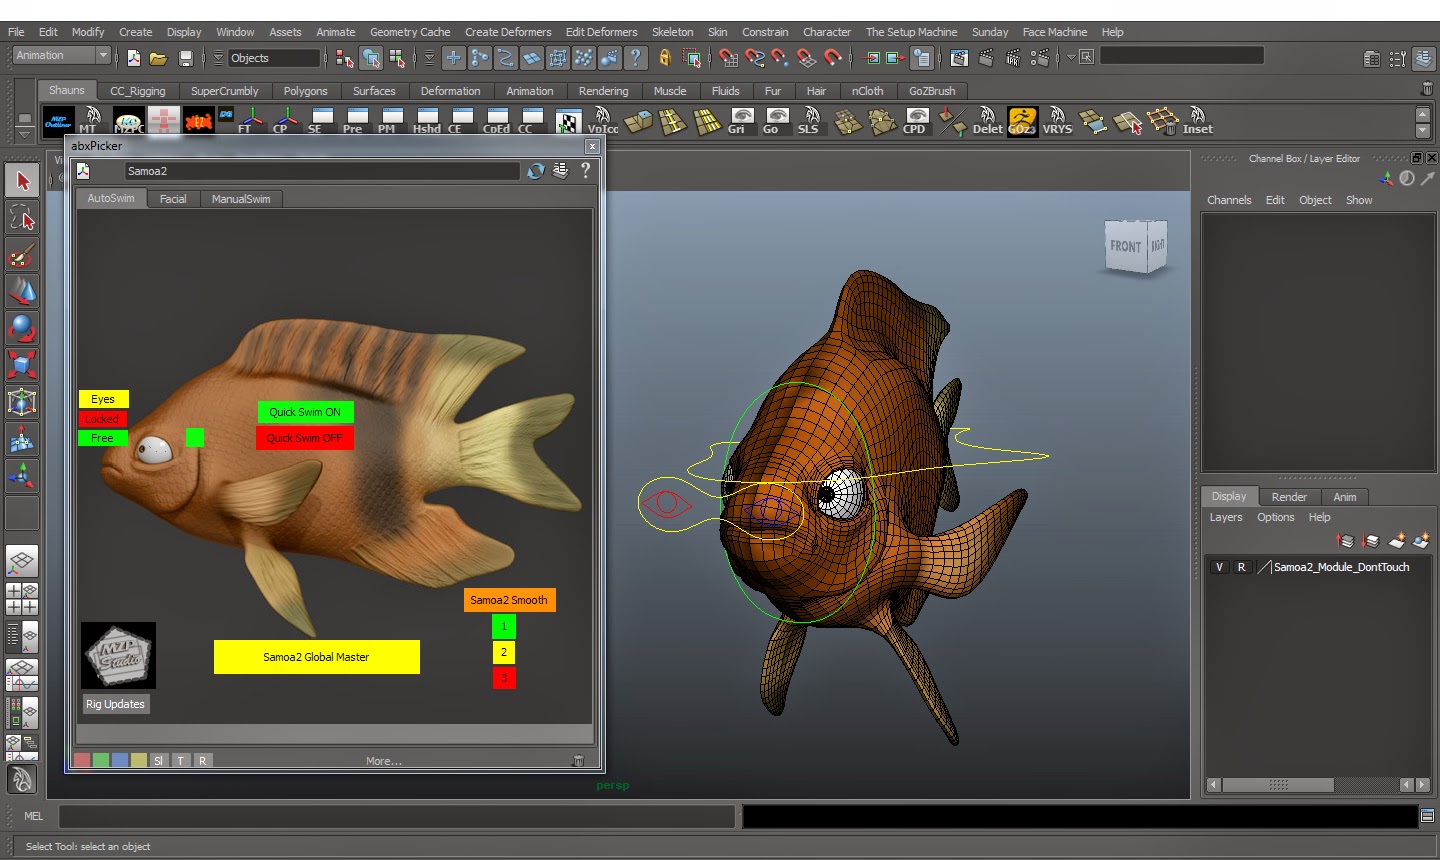The height and width of the screenshot is (860, 1440).
Task: Choose the Lasso select tool
Action: (22, 218)
